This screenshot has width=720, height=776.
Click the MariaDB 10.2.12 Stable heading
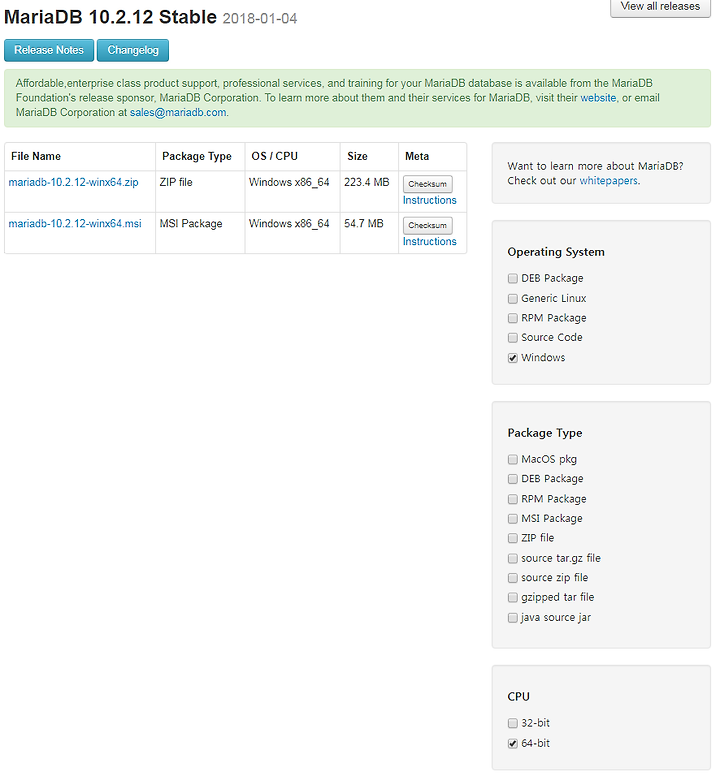pyautogui.click(x=110, y=17)
